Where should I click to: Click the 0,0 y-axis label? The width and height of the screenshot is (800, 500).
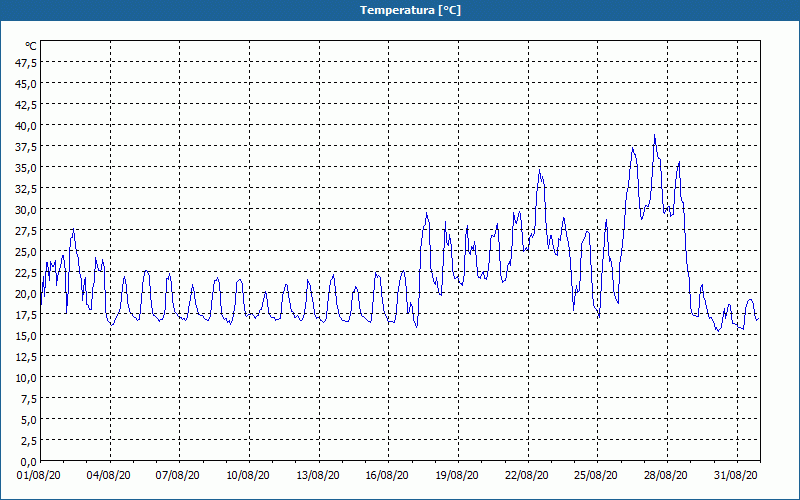pyautogui.click(x=29, y=462)
